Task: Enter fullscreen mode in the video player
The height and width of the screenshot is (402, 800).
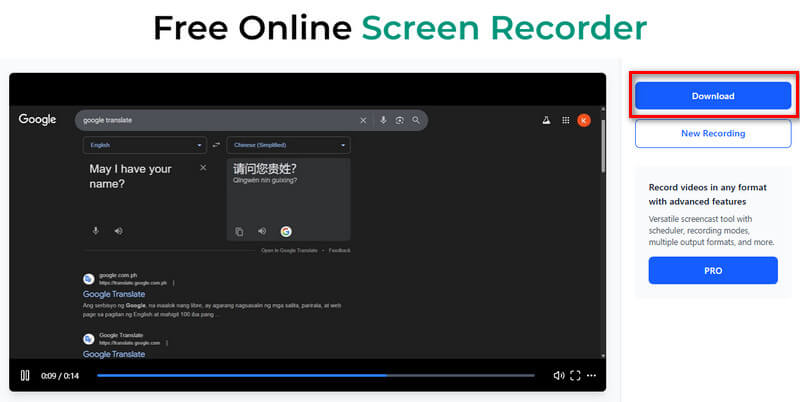Action: click(x=575, y=375)
